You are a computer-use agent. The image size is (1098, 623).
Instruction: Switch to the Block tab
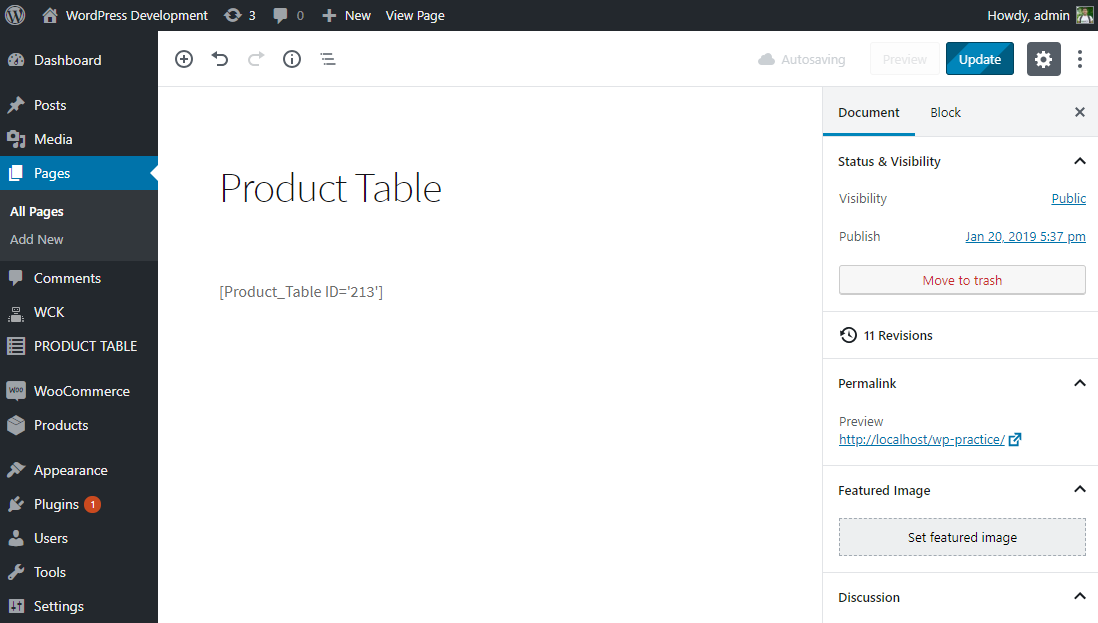click(945, 112)
